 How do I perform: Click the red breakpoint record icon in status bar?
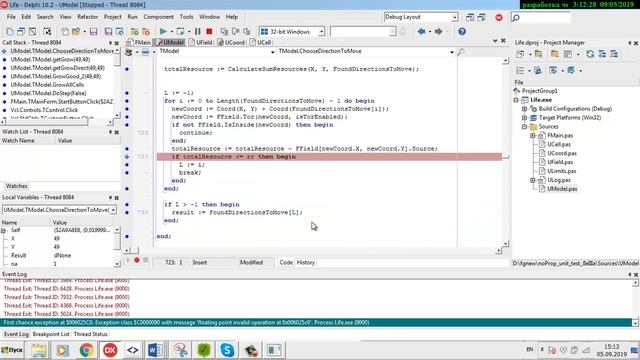[137, 260]
